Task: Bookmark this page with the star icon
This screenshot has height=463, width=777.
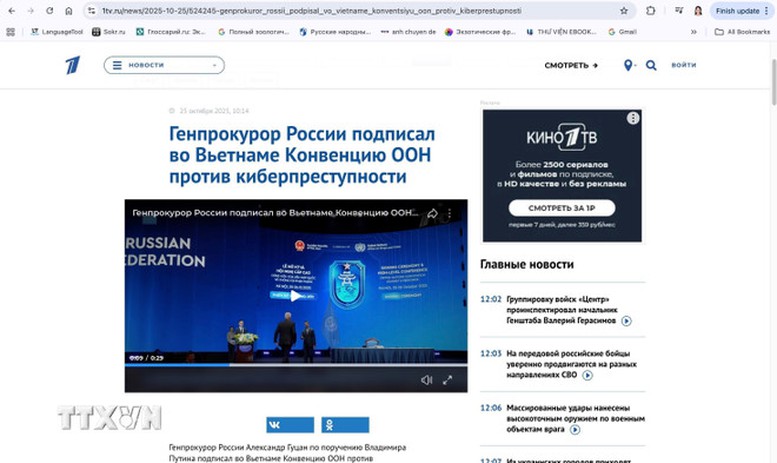Action: pyautogui.click(x=624, y=11)
